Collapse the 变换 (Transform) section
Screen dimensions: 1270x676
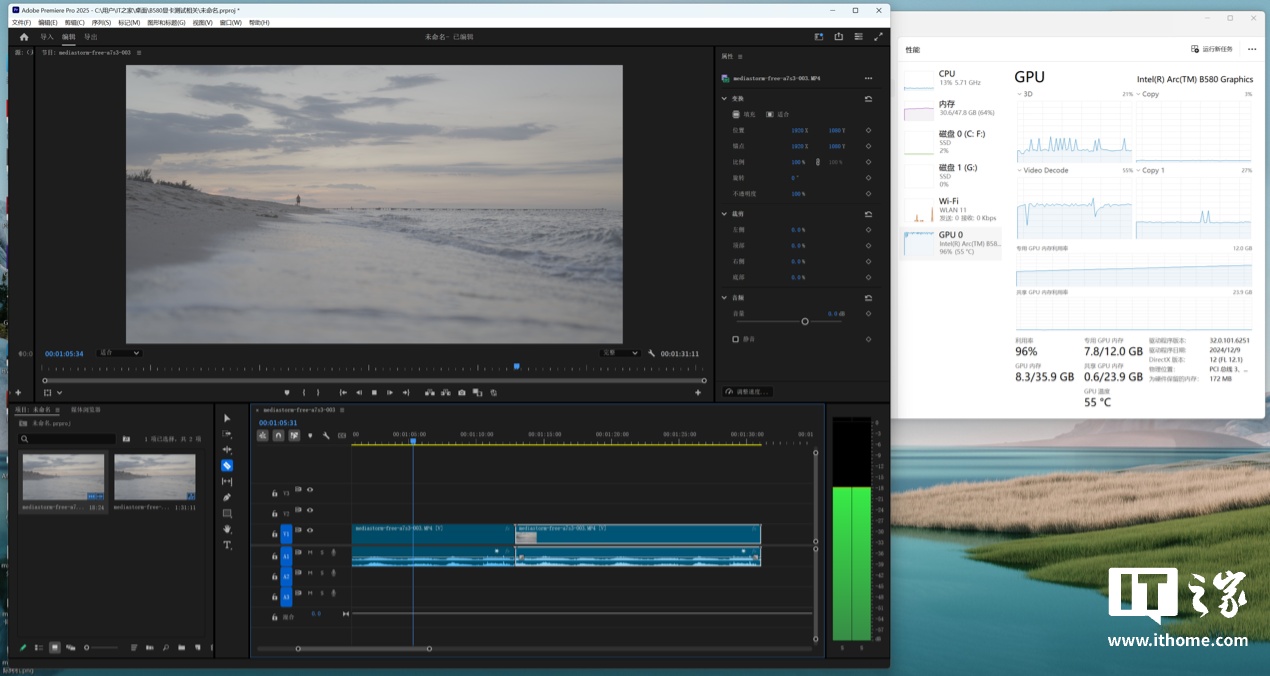724,99
